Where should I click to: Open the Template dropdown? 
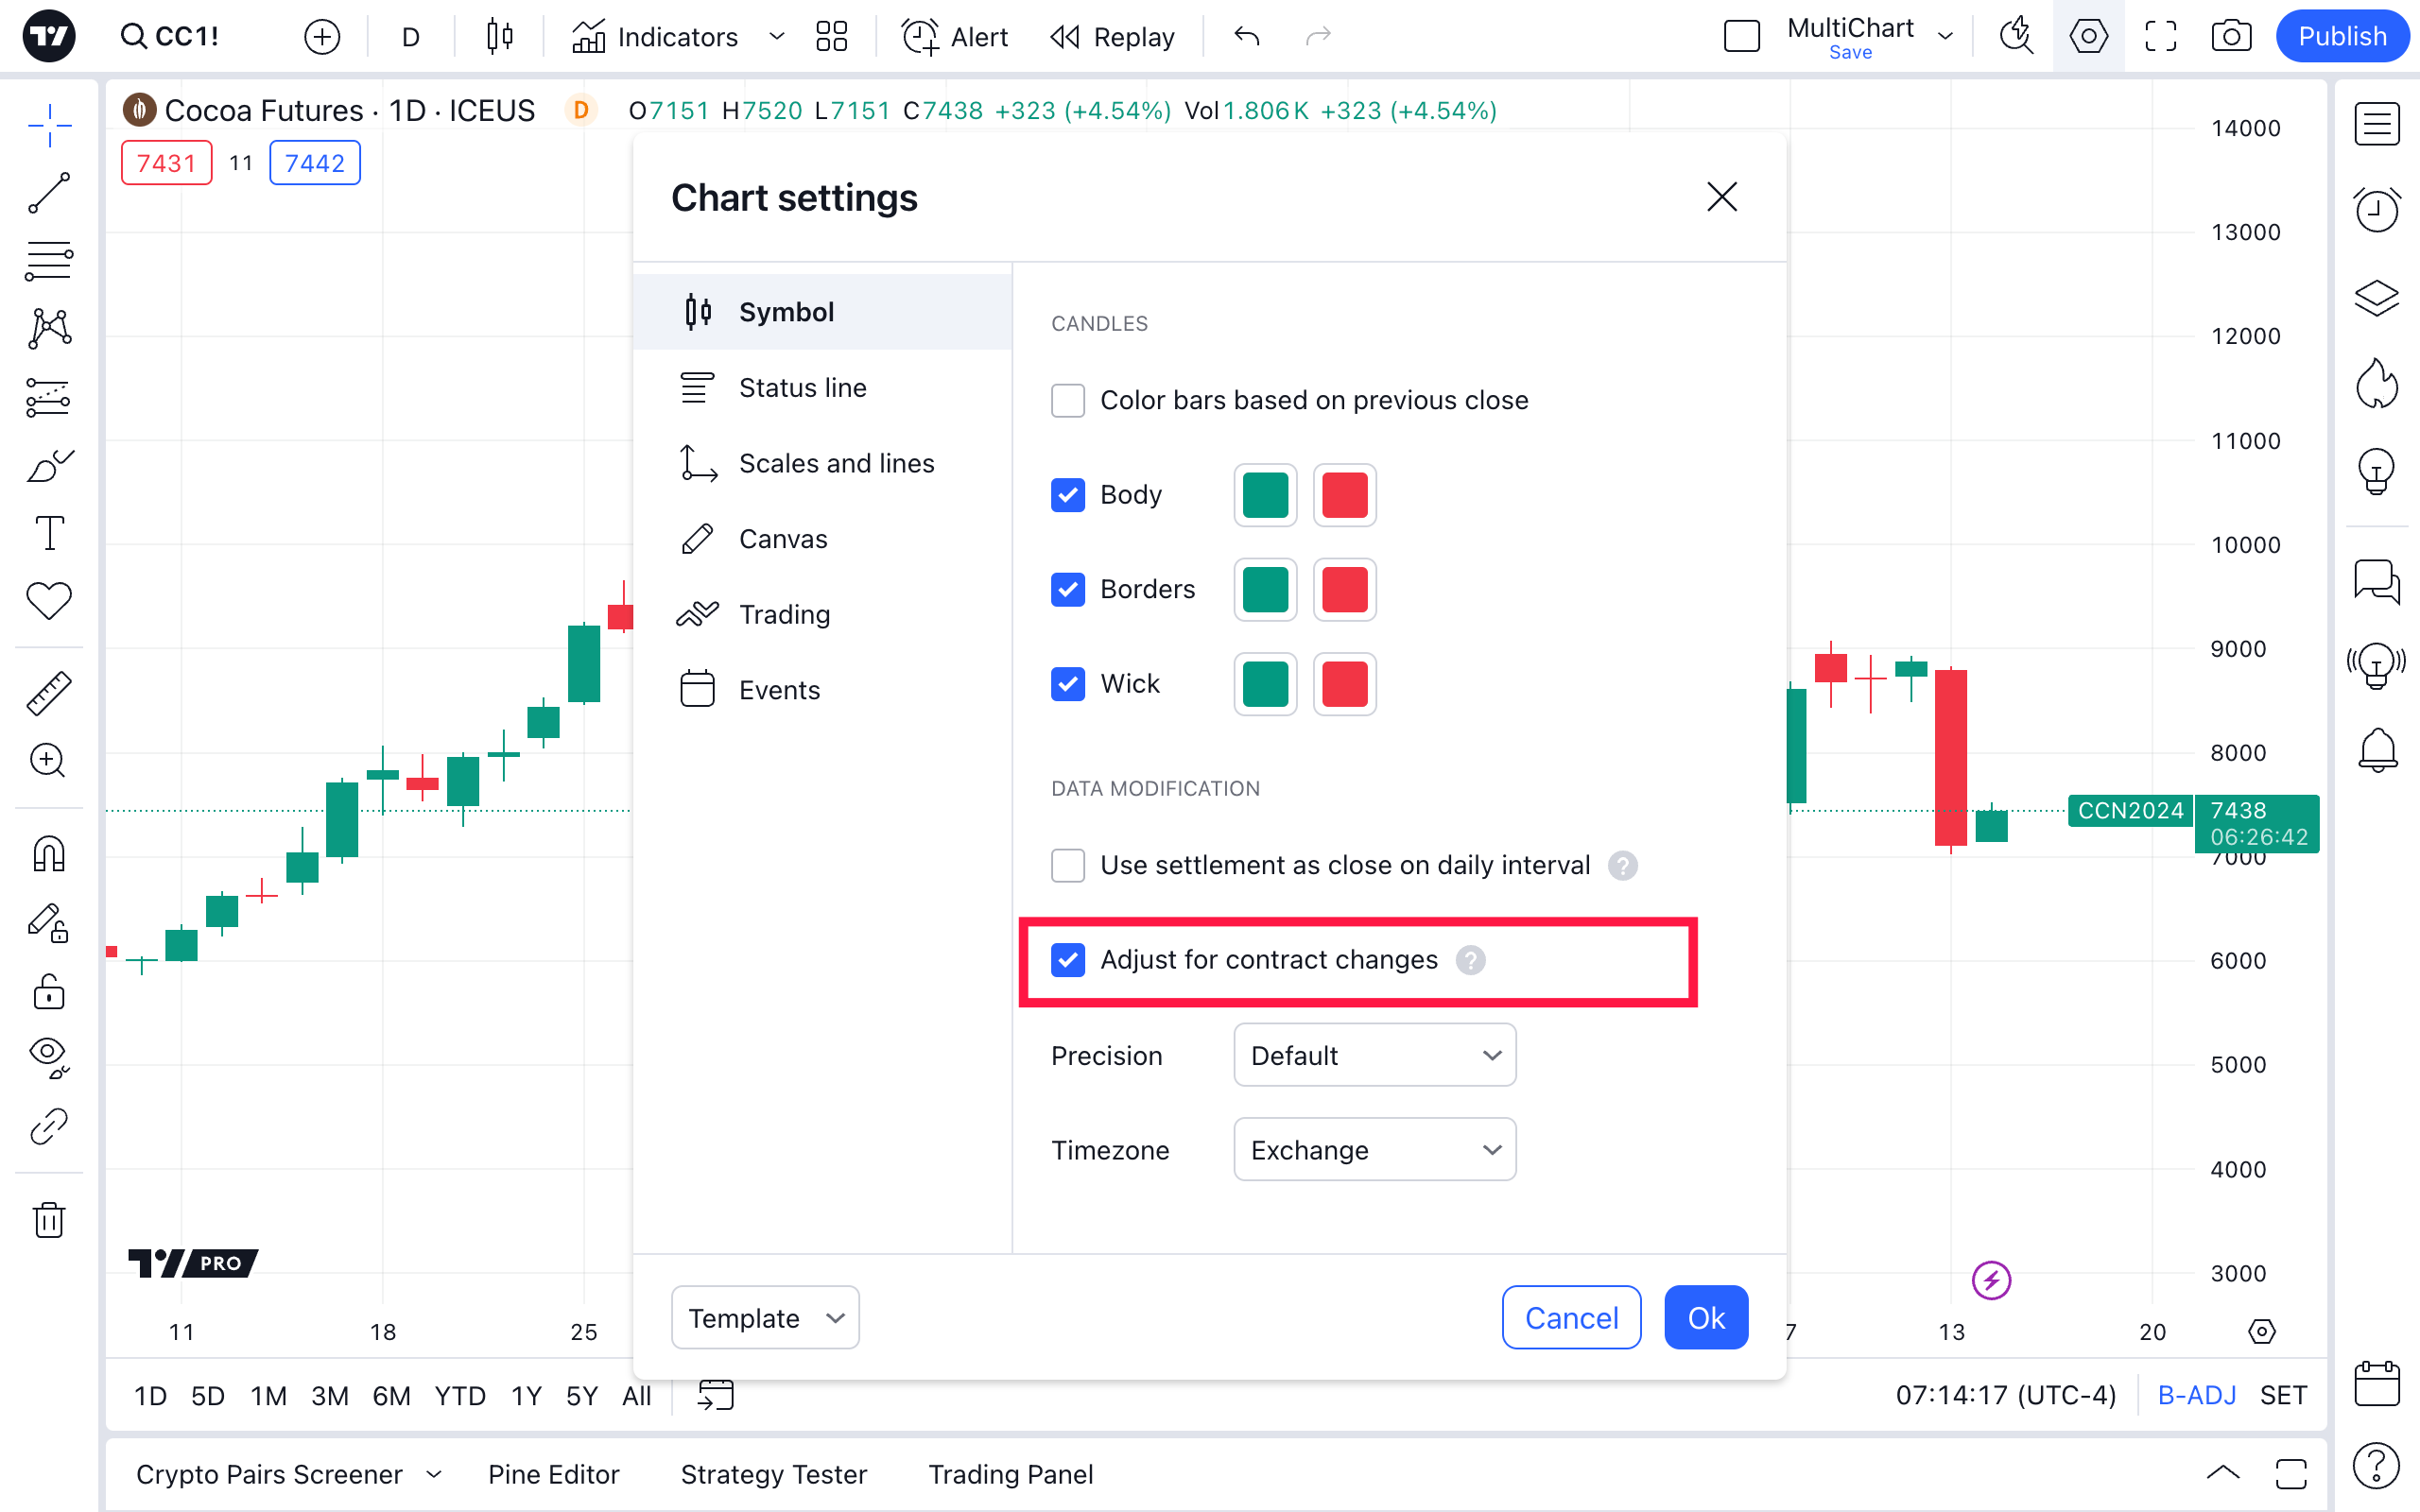click(765, 1318)
